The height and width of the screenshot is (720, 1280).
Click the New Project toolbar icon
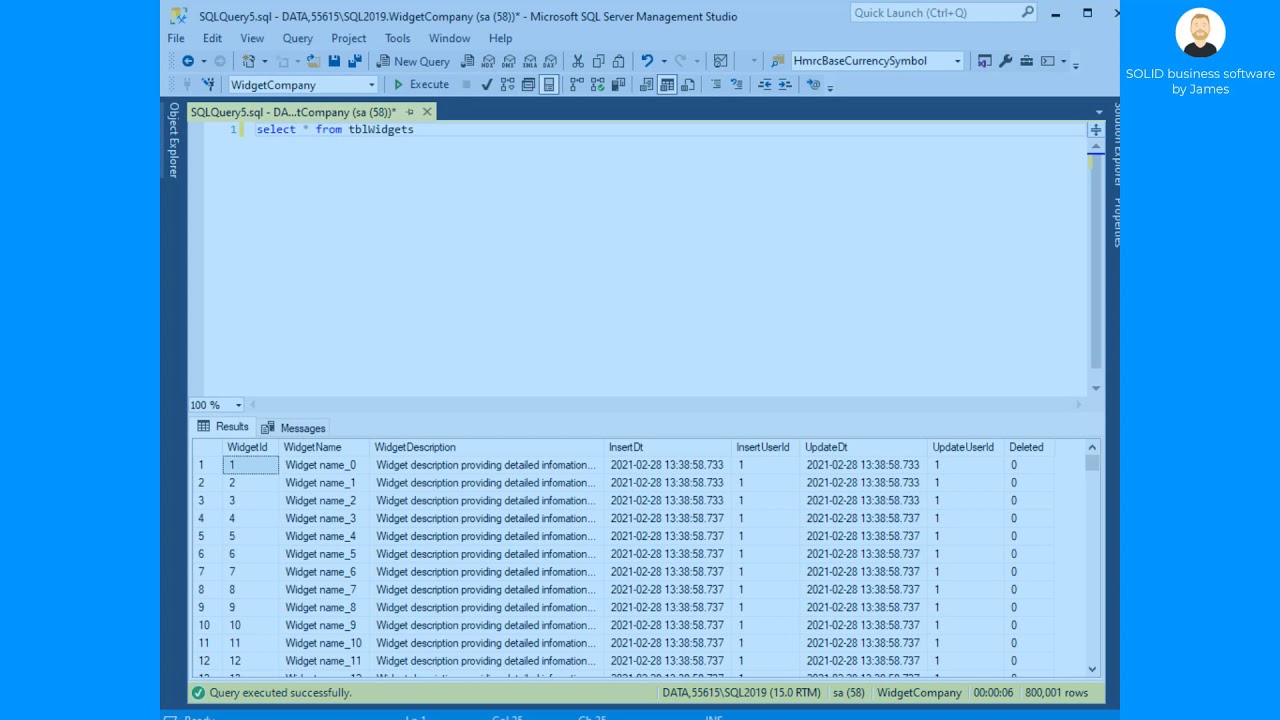coord(248,61)
